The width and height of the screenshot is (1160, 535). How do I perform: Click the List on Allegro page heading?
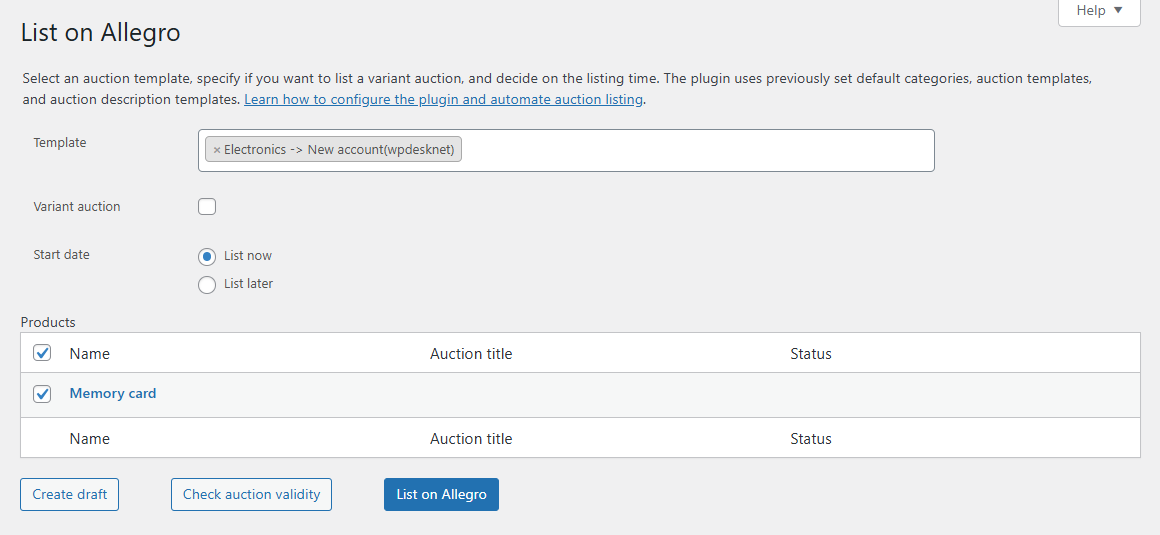tap(101, 33)
